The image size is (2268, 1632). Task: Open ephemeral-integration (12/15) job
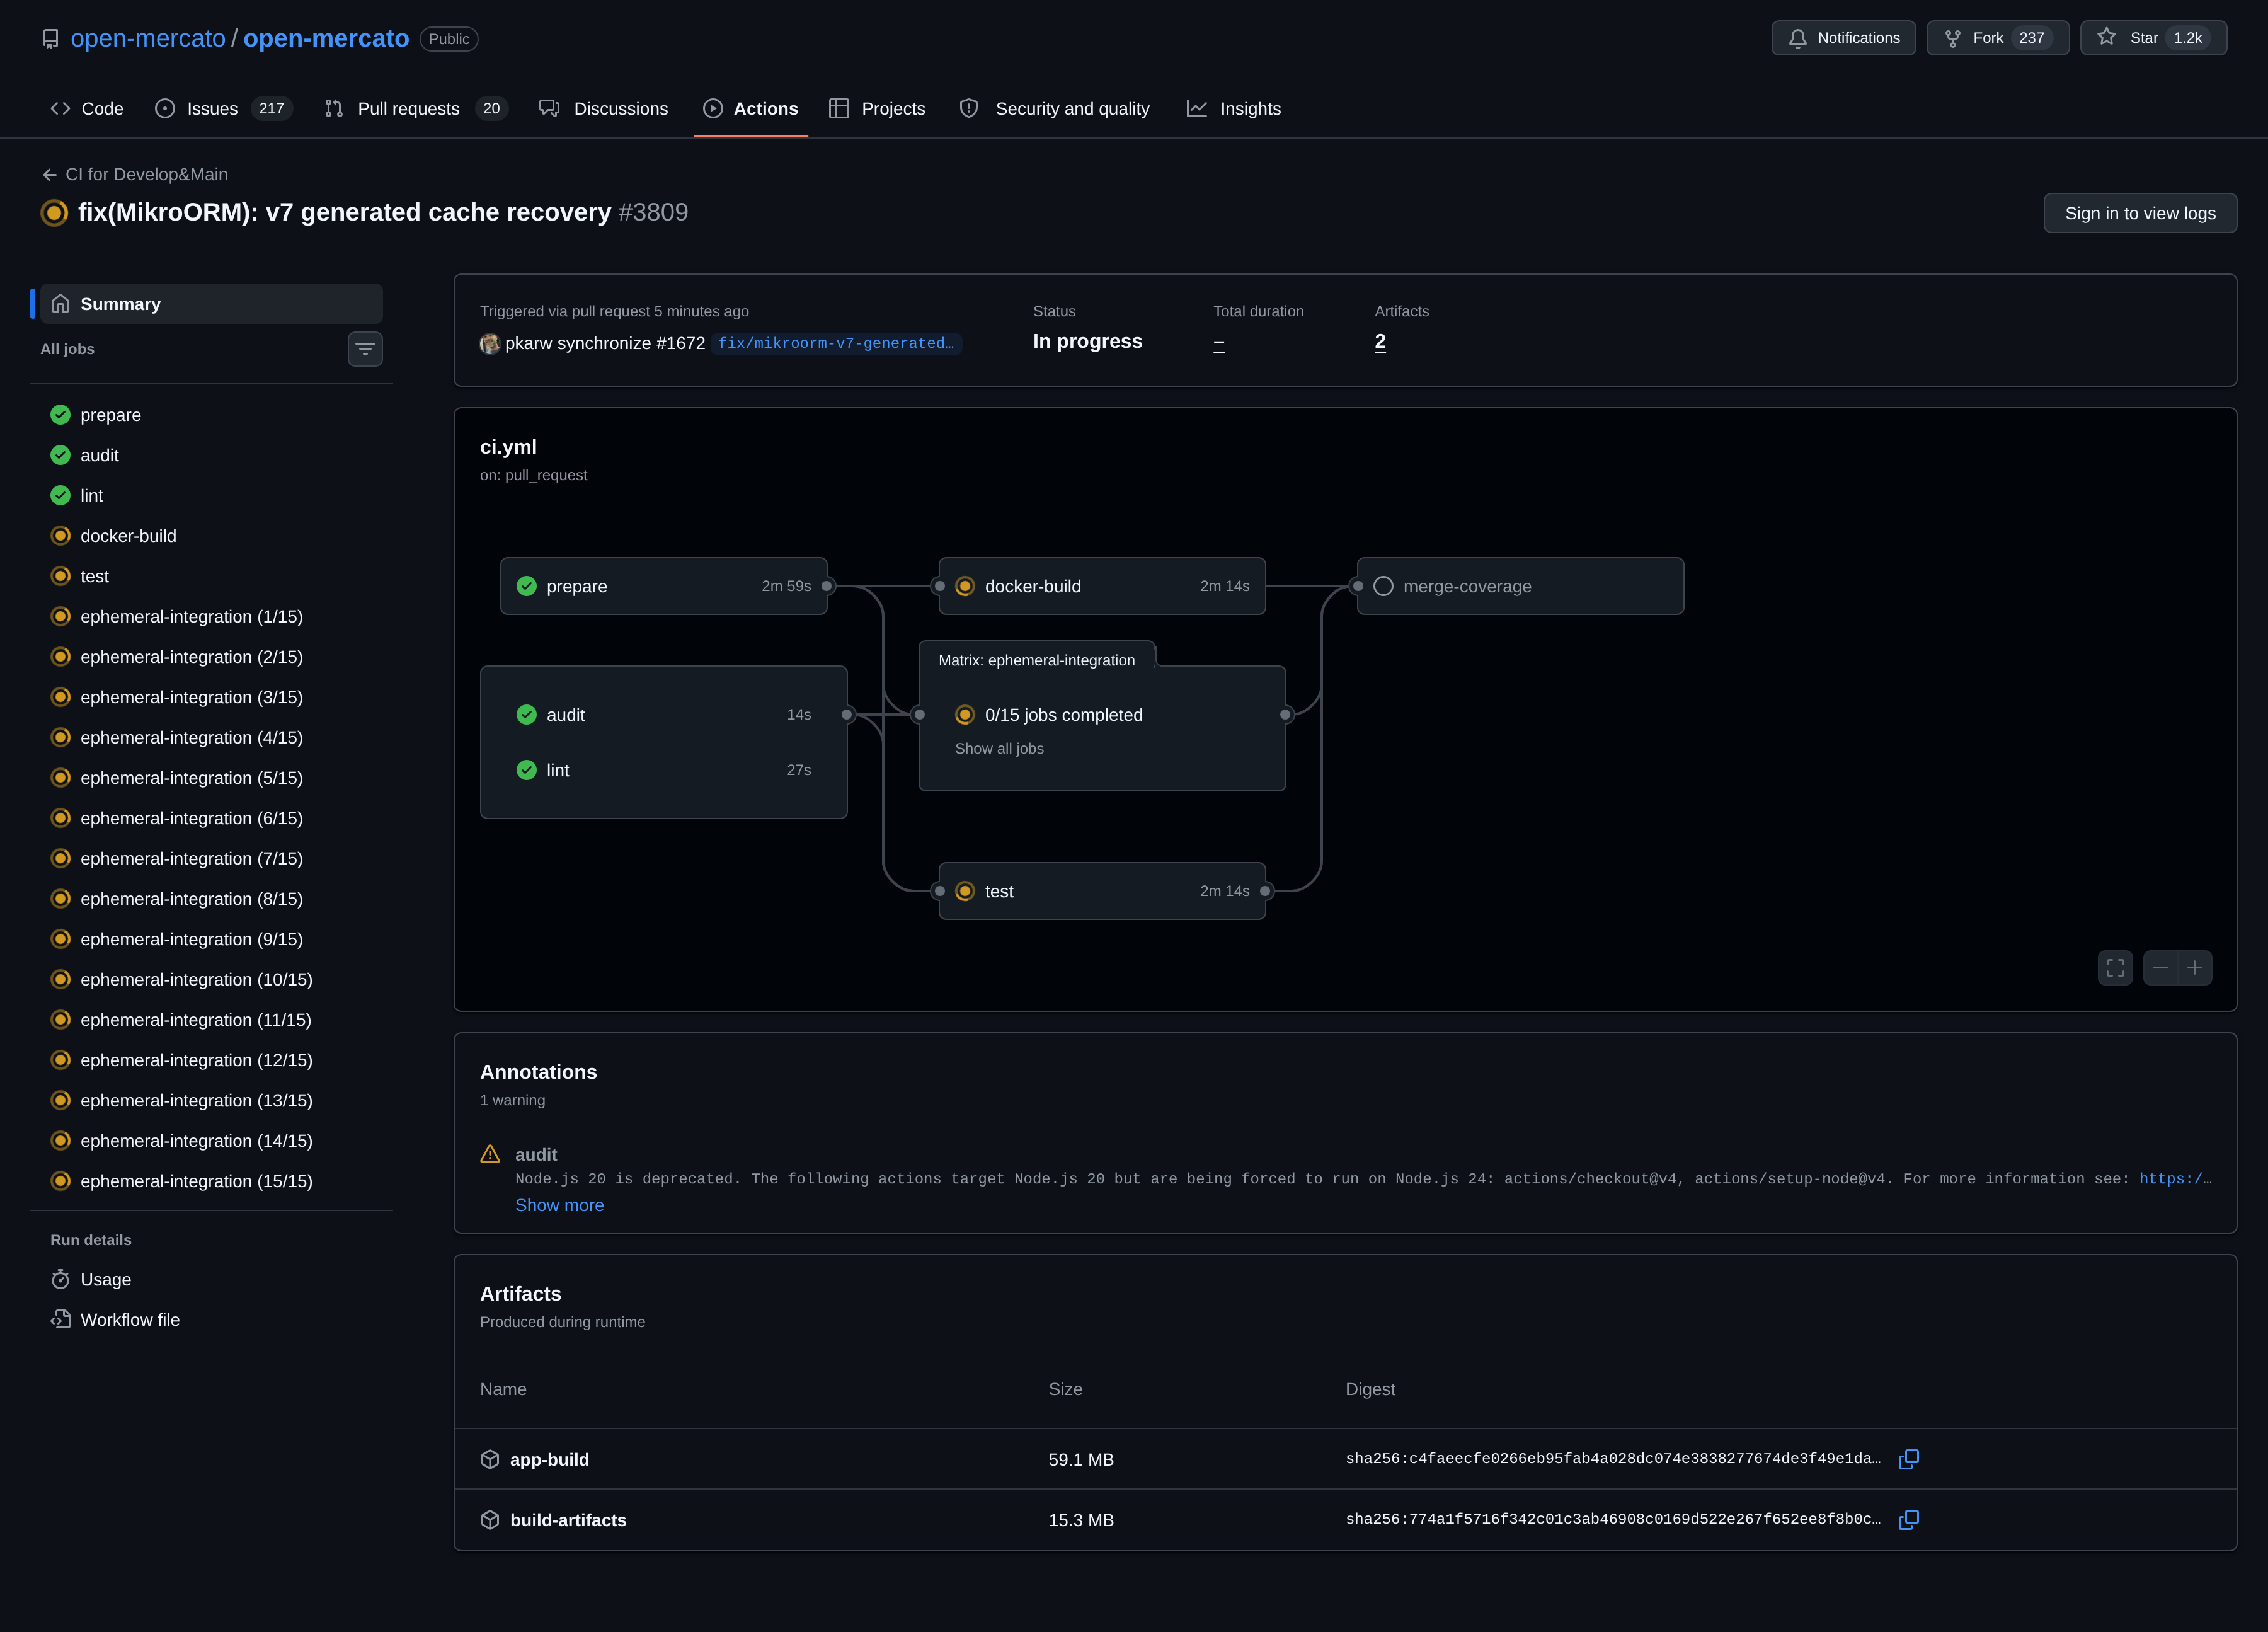click(x=212, y=1060)
